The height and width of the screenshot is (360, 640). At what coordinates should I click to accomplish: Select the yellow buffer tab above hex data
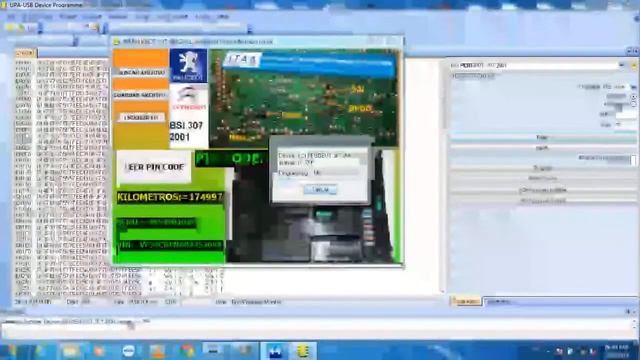[26, 53]
